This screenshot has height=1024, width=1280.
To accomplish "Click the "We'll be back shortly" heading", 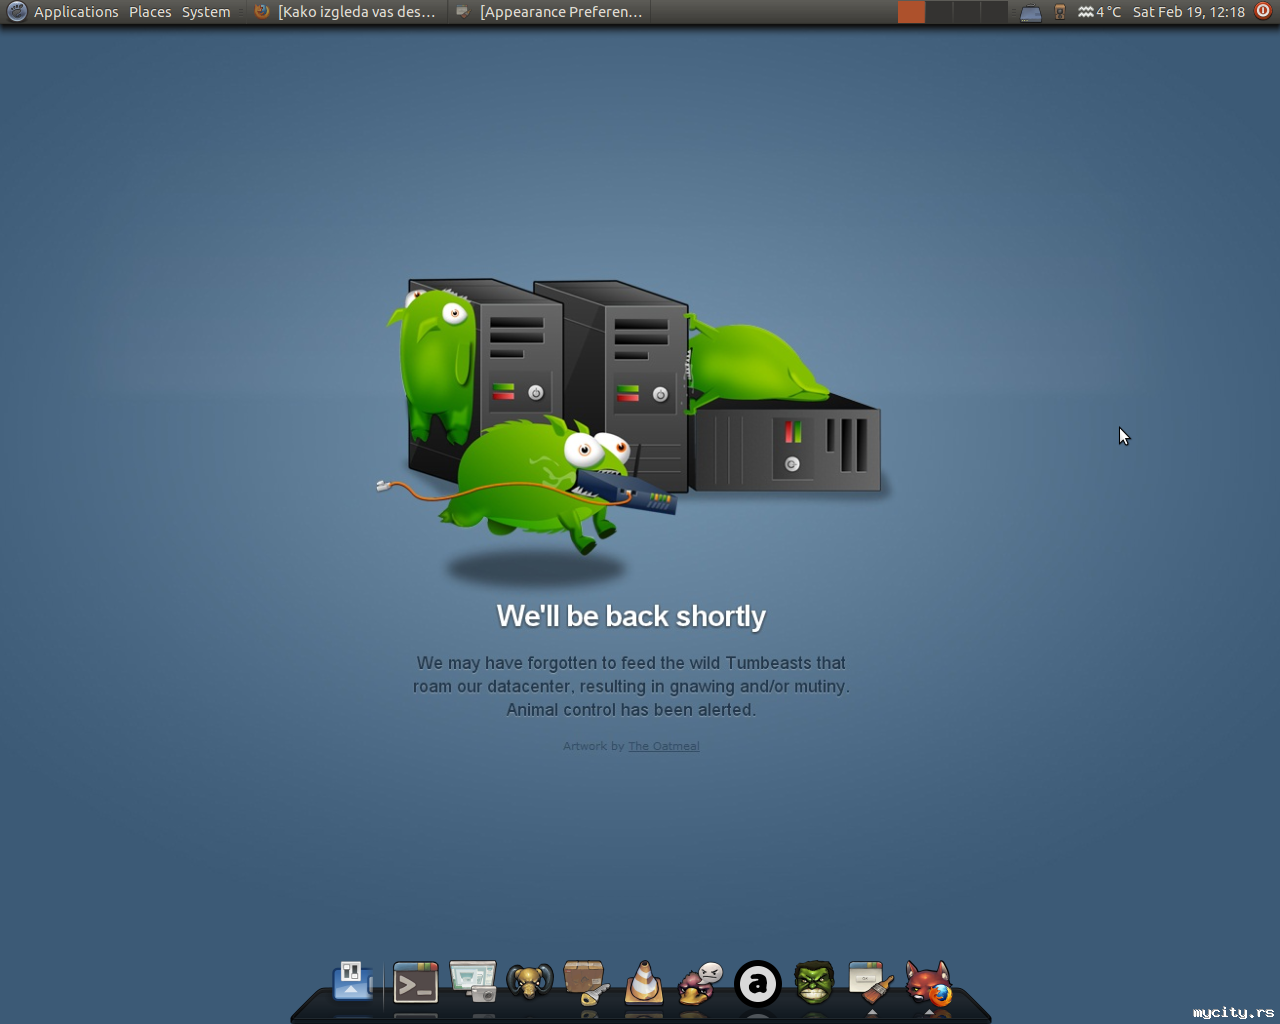I will coord(631,616).
